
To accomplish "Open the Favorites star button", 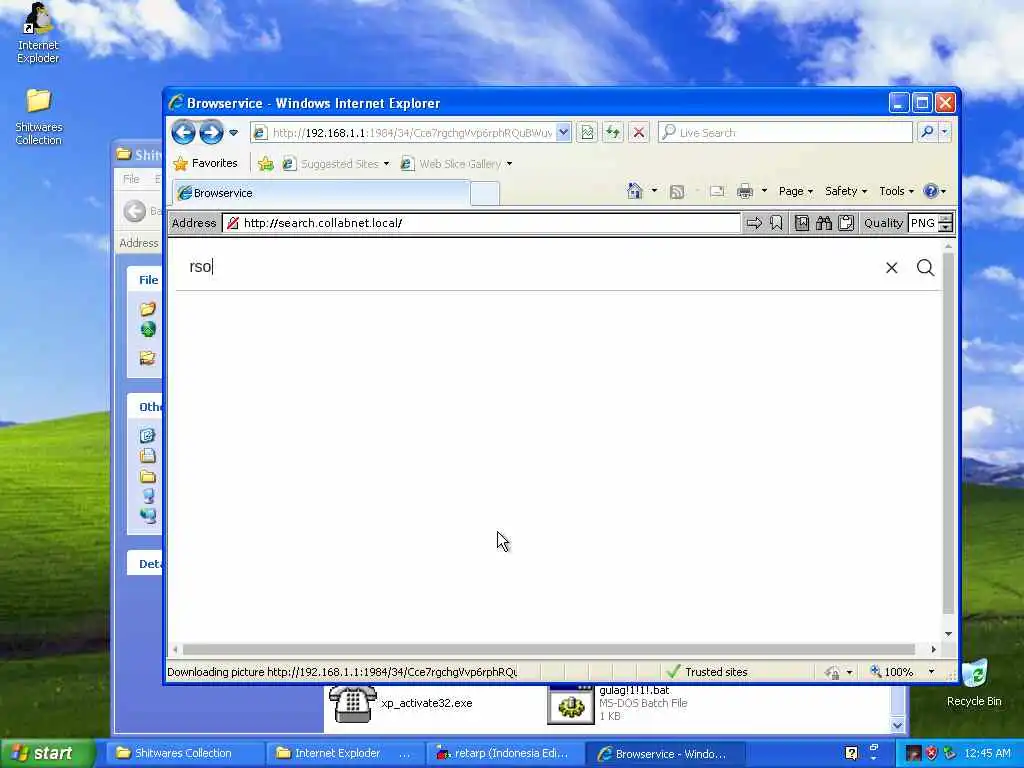I will click(x=206, y=163).
